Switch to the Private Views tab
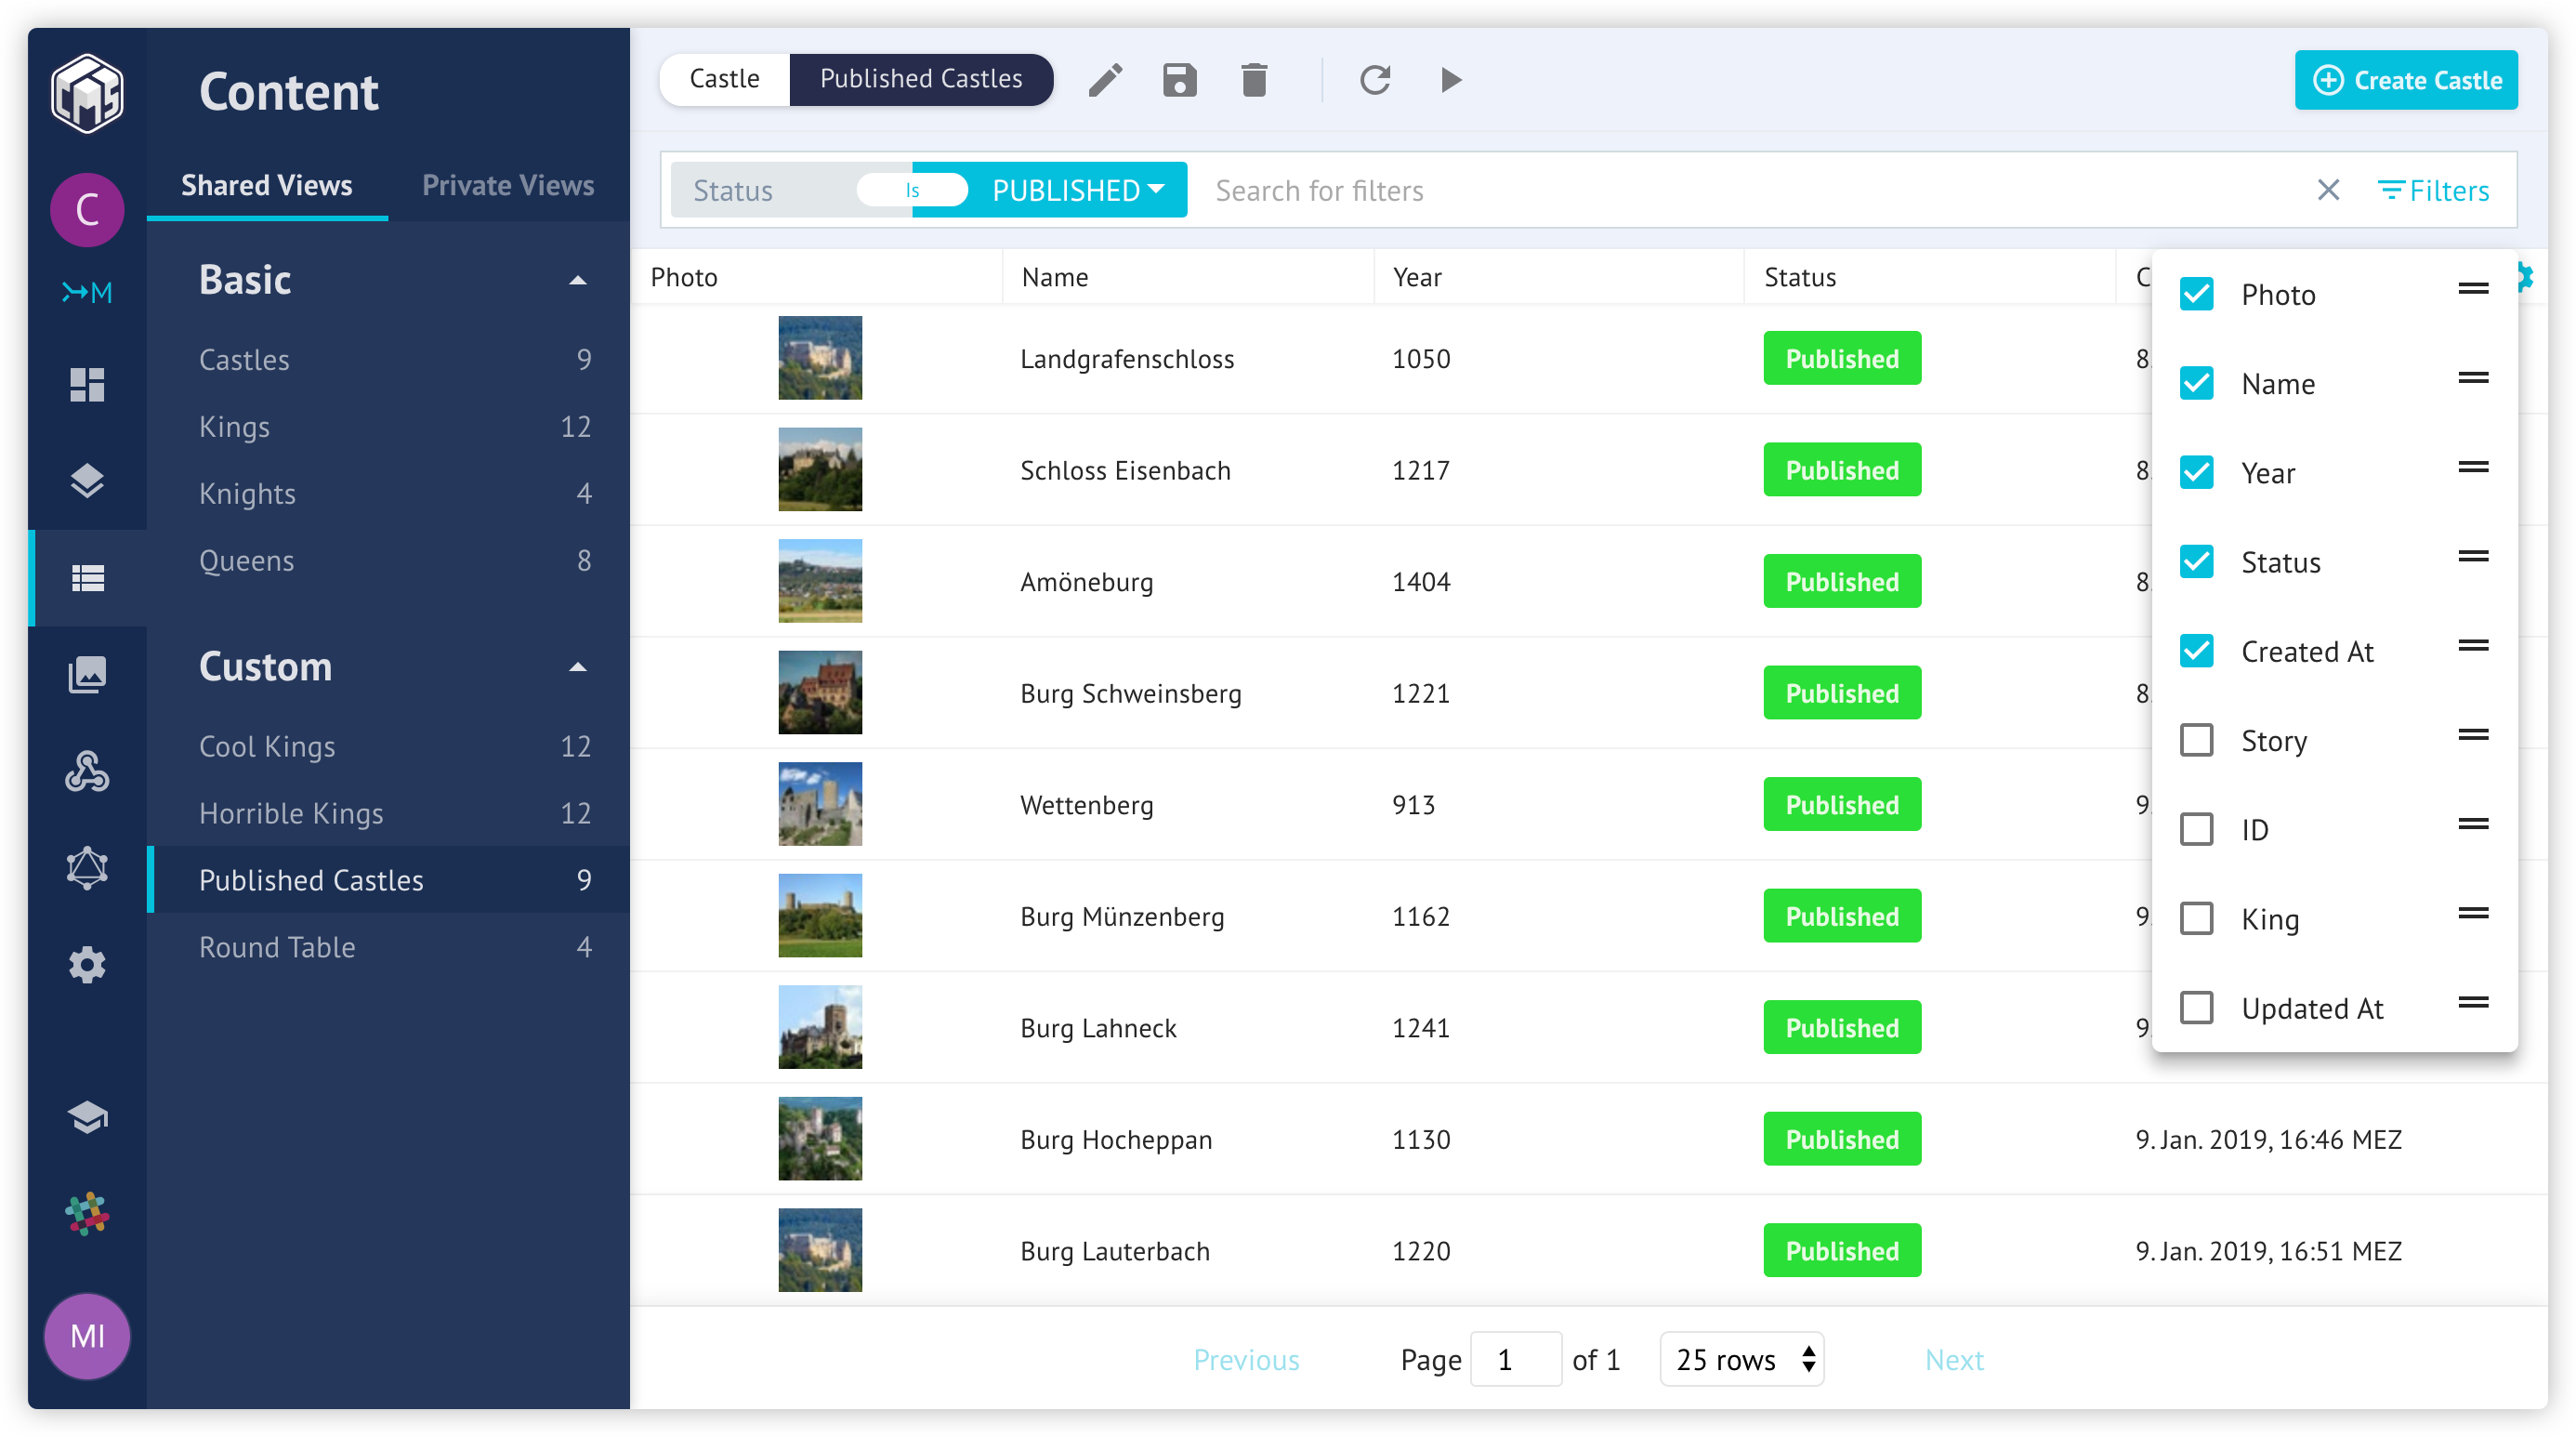 507,185
